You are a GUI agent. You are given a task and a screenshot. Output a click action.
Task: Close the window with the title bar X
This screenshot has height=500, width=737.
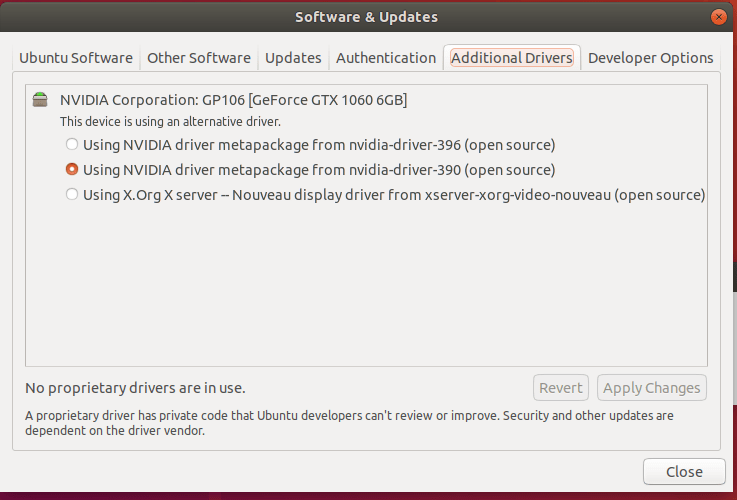point(717,17)
